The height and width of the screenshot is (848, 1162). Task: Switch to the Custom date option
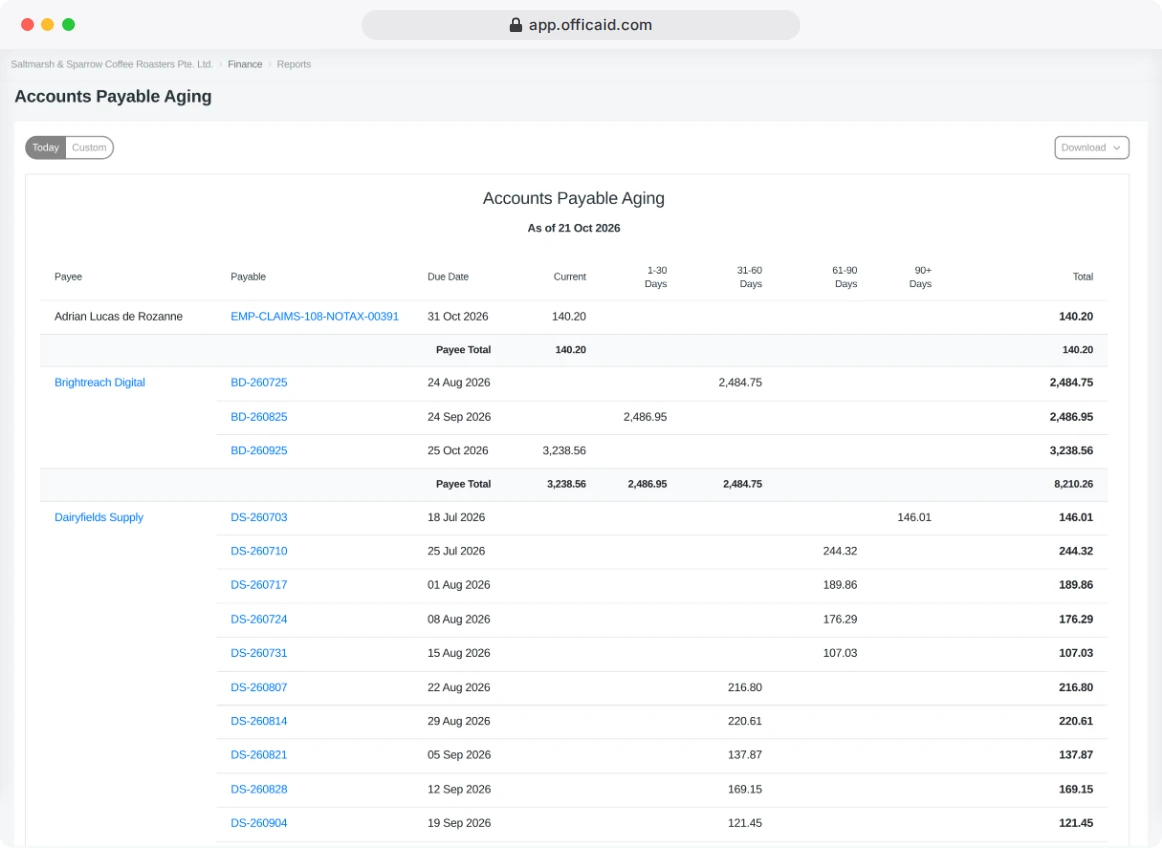point(90,148)
